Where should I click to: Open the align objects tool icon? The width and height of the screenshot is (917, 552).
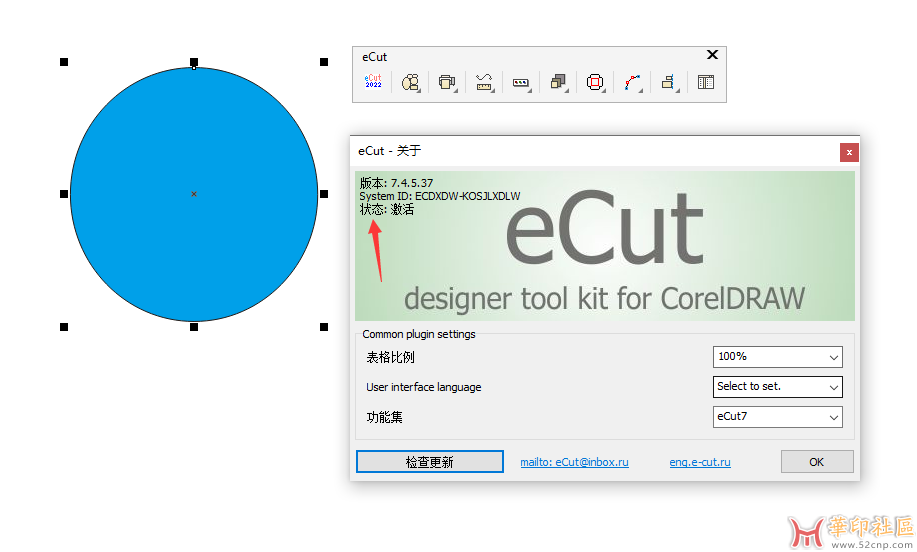point(669,82)
